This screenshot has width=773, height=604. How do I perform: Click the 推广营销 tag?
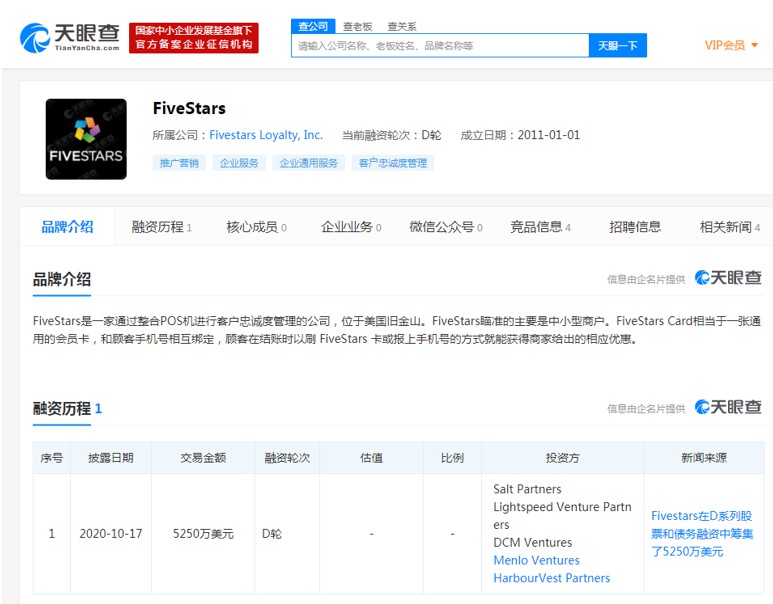pyautogui.click(x=179, y=163)
